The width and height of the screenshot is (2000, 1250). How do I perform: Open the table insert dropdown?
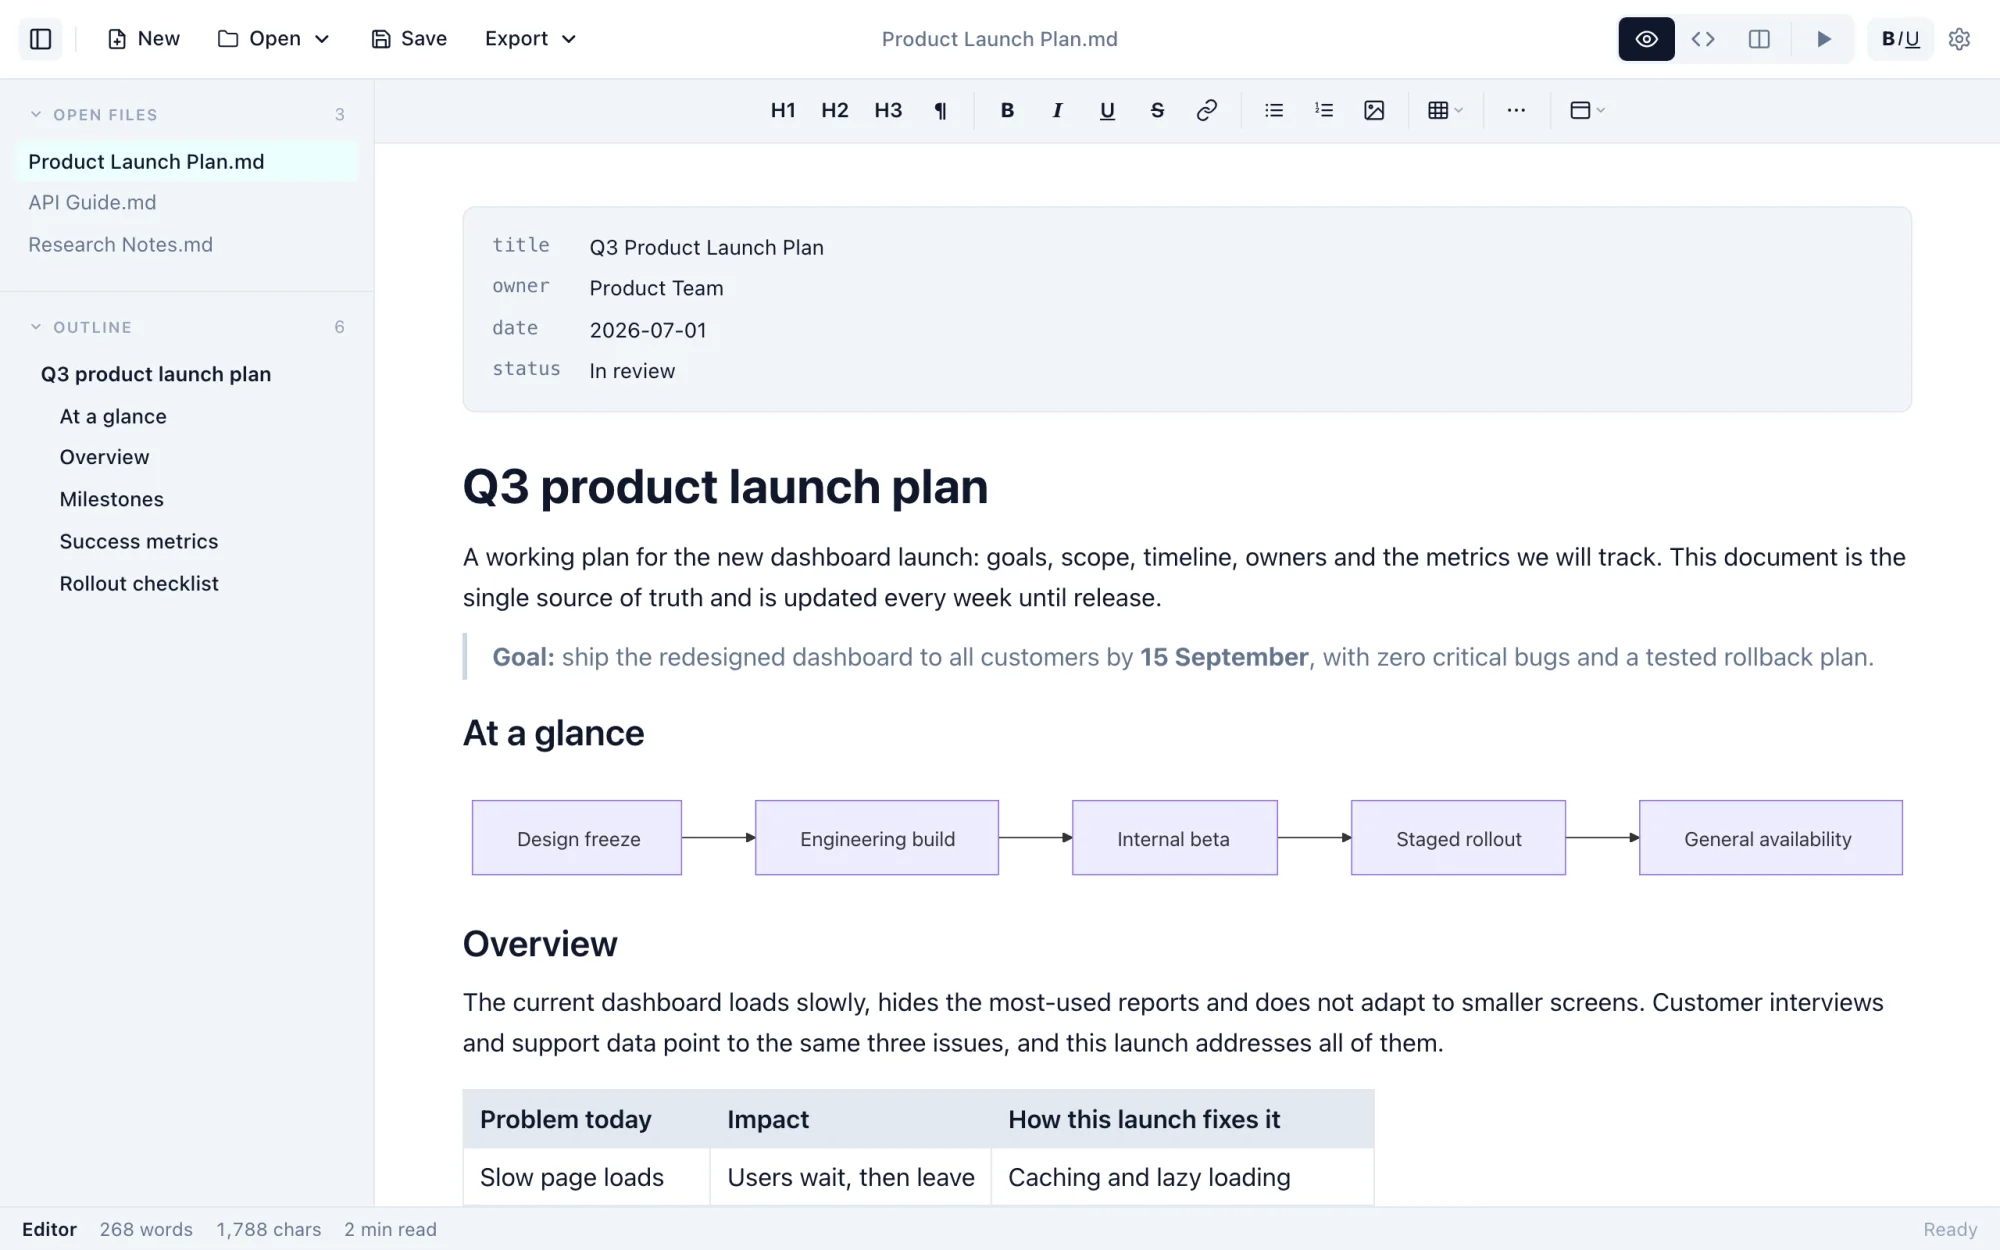pos(1445,110)
